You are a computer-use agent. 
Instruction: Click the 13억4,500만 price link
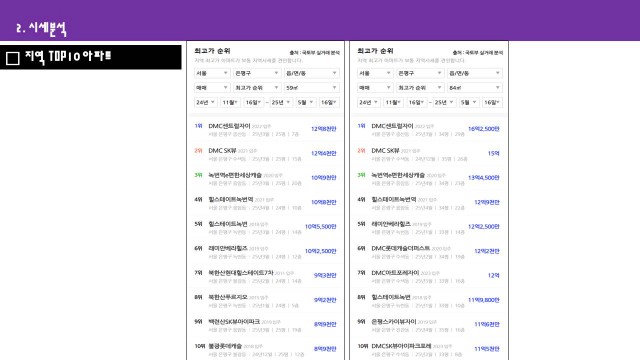484,178
